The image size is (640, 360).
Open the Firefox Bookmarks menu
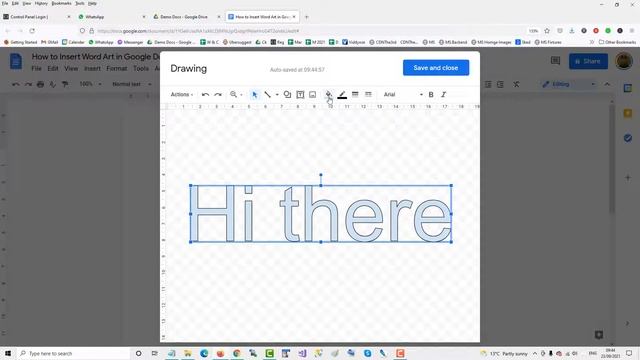click(x=62, y=3)
